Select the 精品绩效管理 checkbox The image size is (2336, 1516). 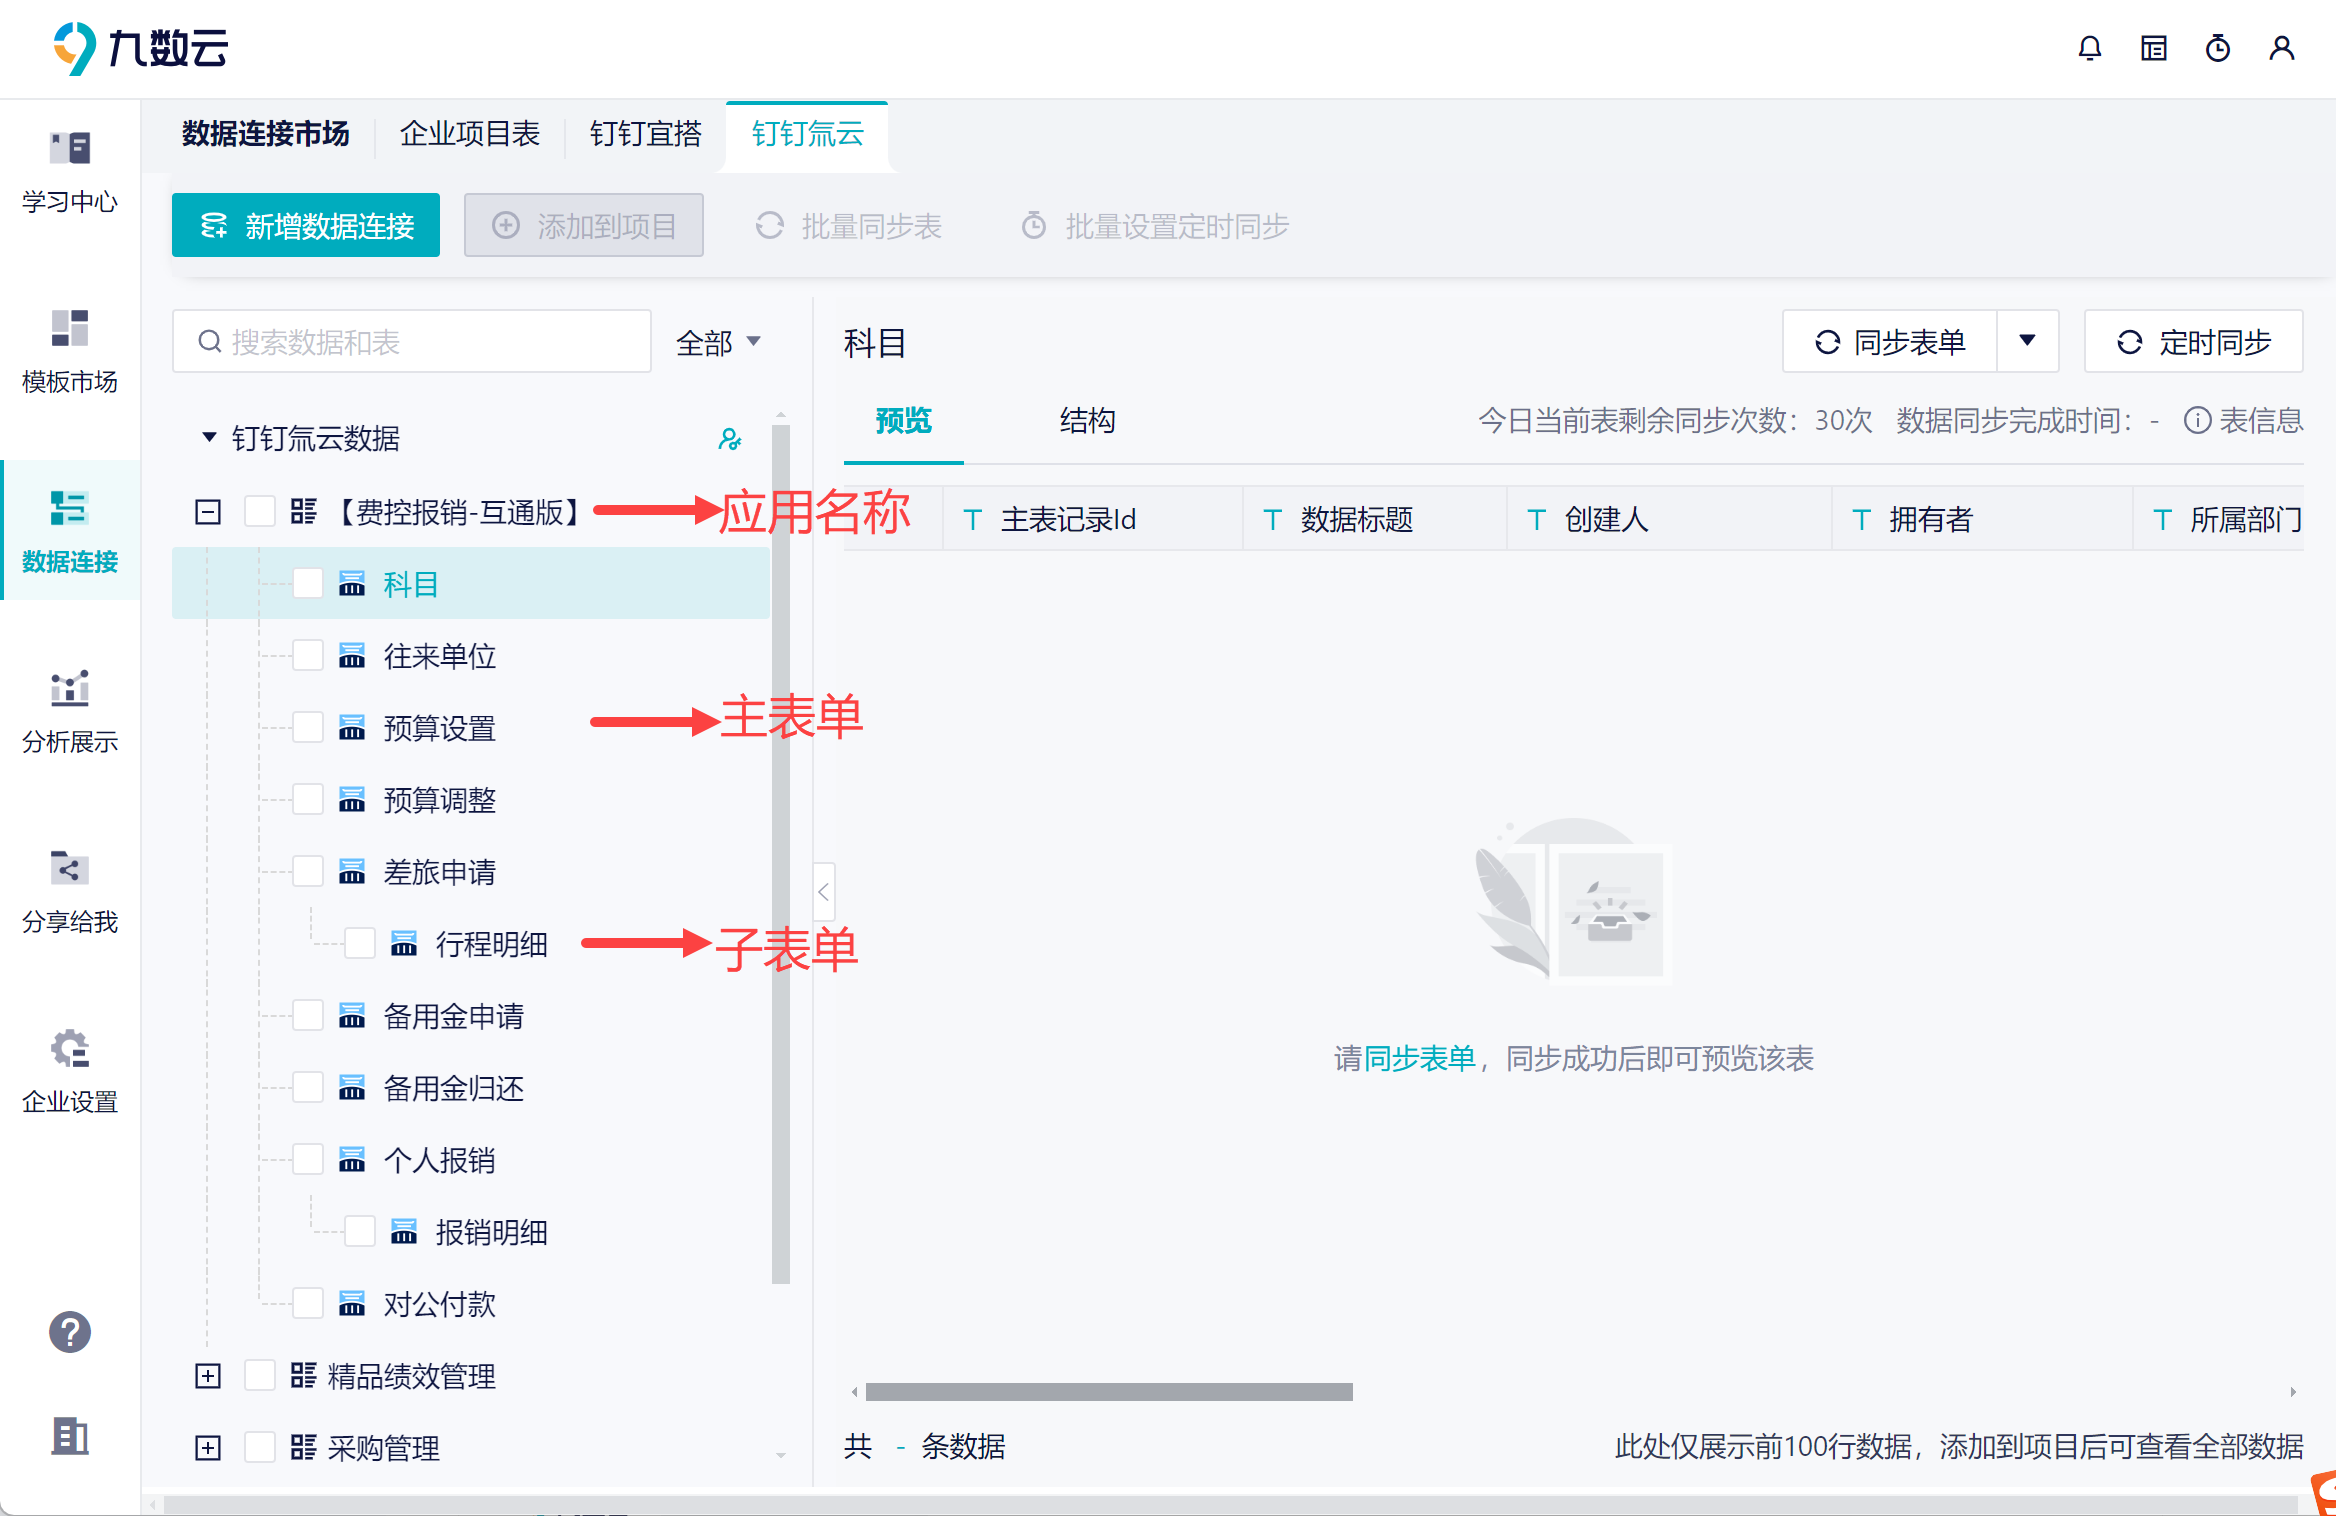click(260, 1376)
